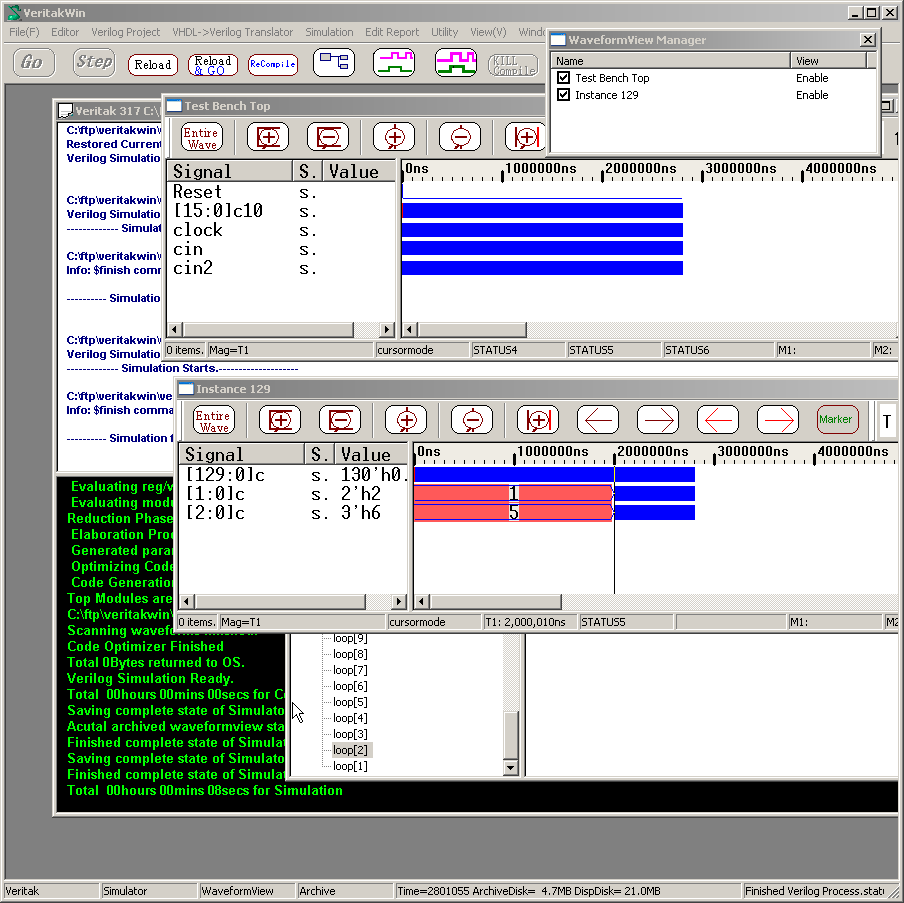Circle plus zoom icon in Test Bench Top
The image size is (904, 903).
(x=394, y=137)
